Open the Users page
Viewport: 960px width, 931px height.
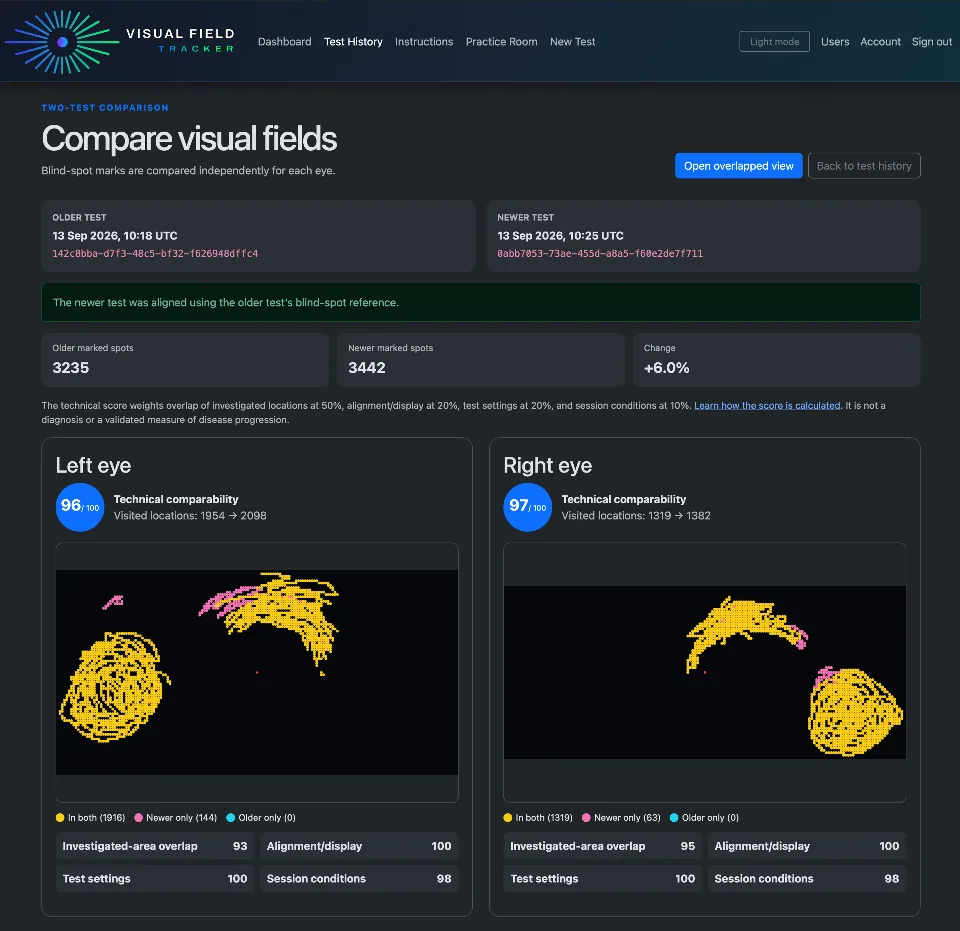(835, 42)
